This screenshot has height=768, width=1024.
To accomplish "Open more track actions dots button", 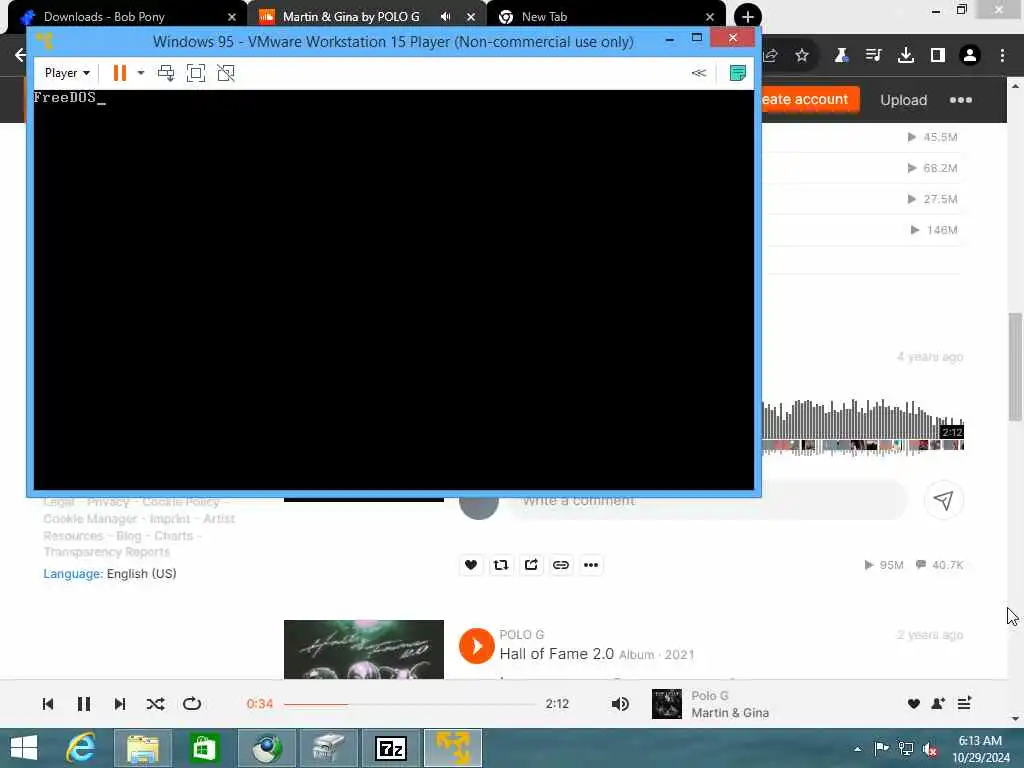I will tap(591, 565).
